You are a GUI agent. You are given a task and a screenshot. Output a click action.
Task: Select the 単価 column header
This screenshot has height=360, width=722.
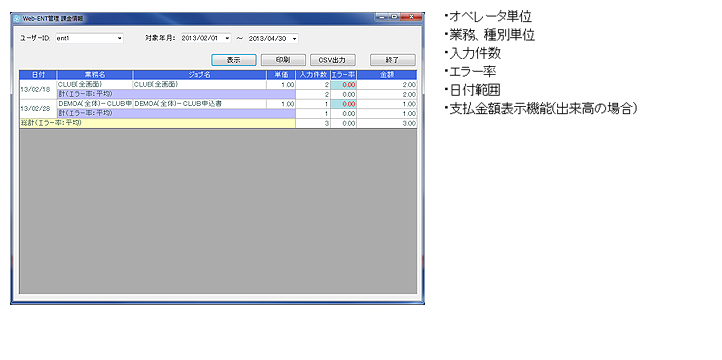[x=281, y=75]
